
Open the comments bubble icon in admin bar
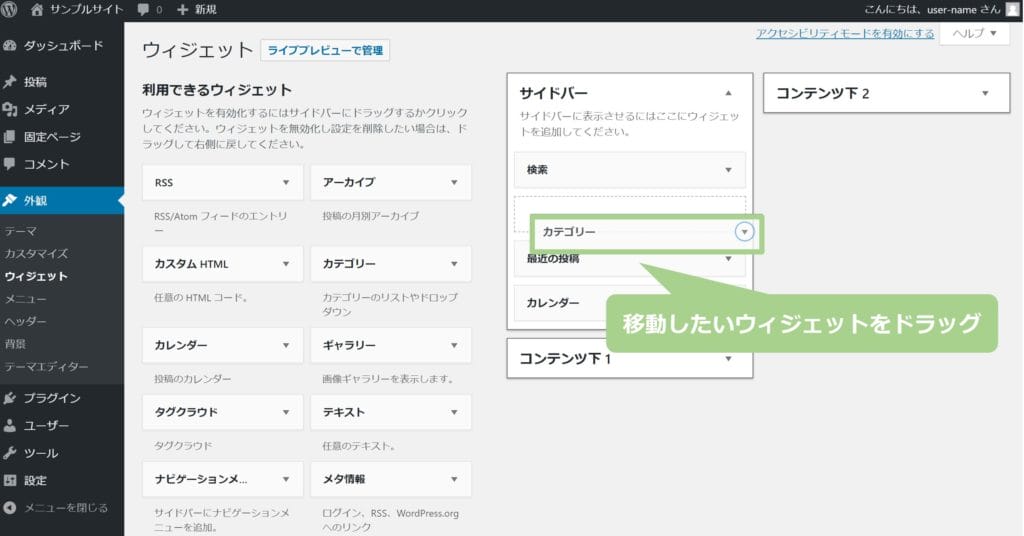[144, 10]
